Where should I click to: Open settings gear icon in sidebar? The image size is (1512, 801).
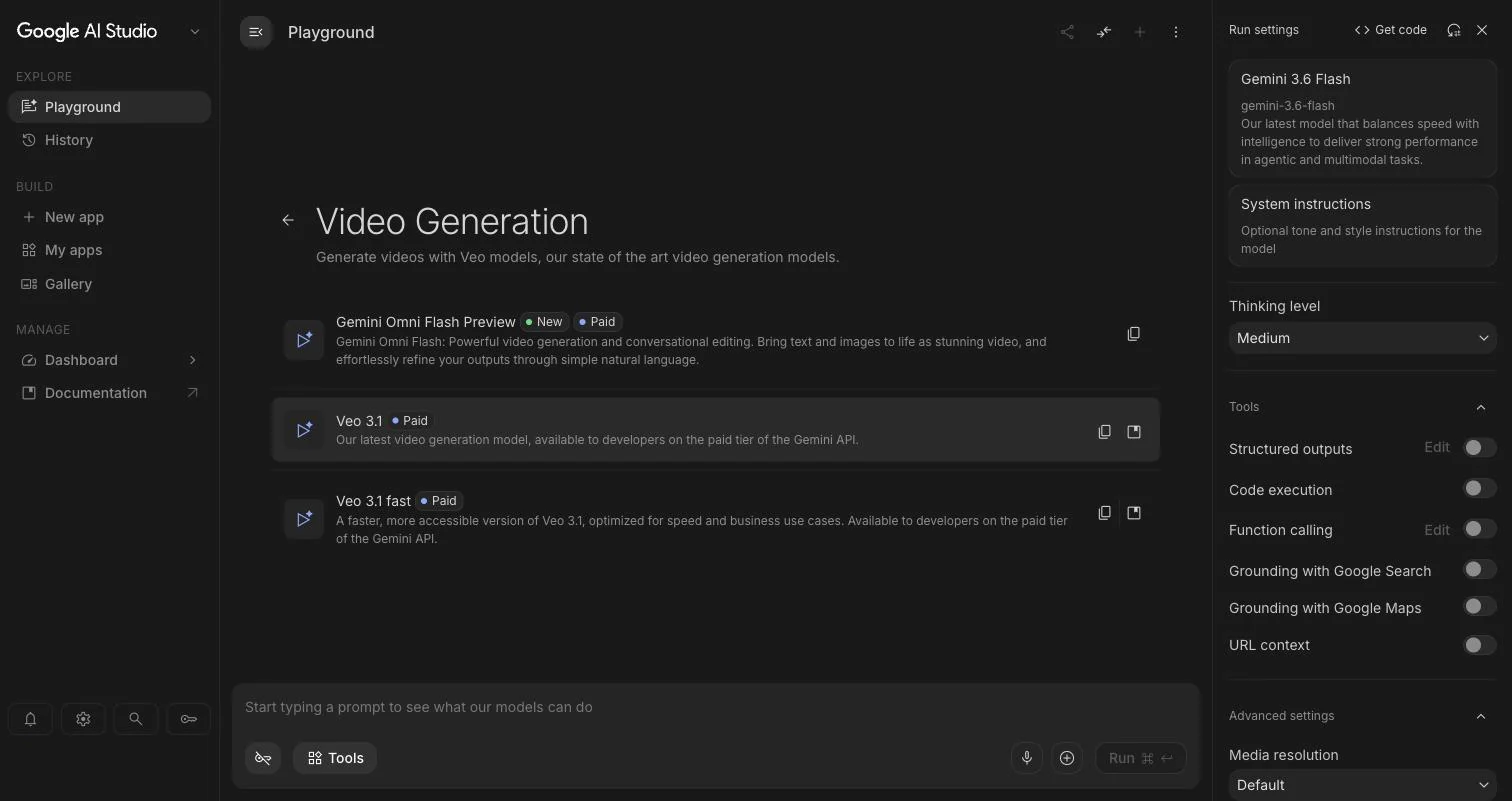[x=83, y=719]
